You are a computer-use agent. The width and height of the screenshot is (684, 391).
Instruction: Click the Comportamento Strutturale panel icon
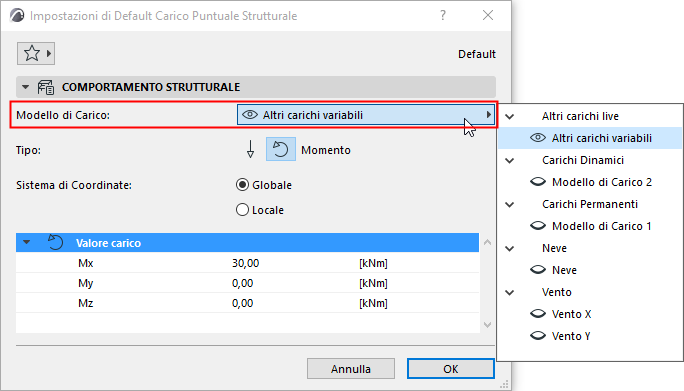click(45, 87)
